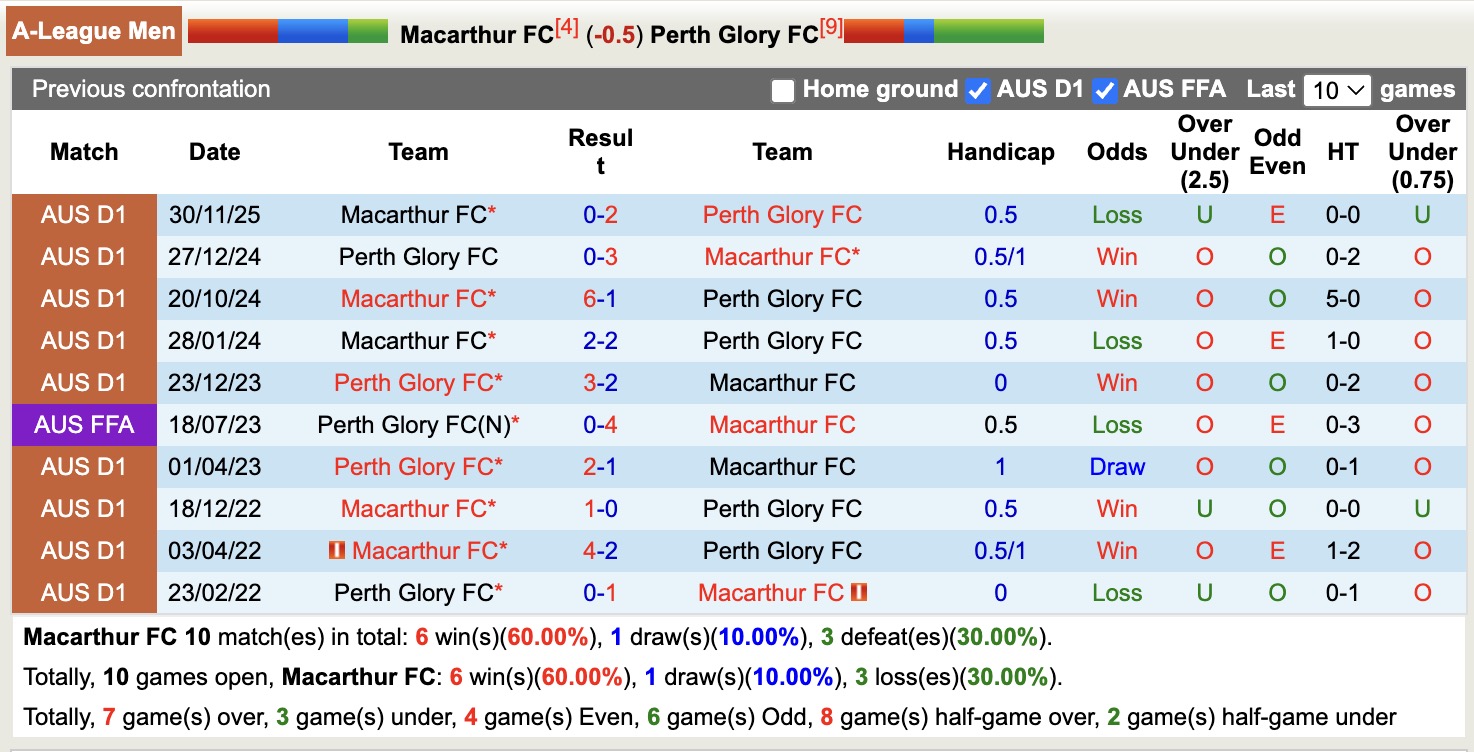This screenshot has width=1474, height=752.
Task: Click Macarthur FC in the 27/12/24 row
Action: pyautogui.click(x=783, y=256)
